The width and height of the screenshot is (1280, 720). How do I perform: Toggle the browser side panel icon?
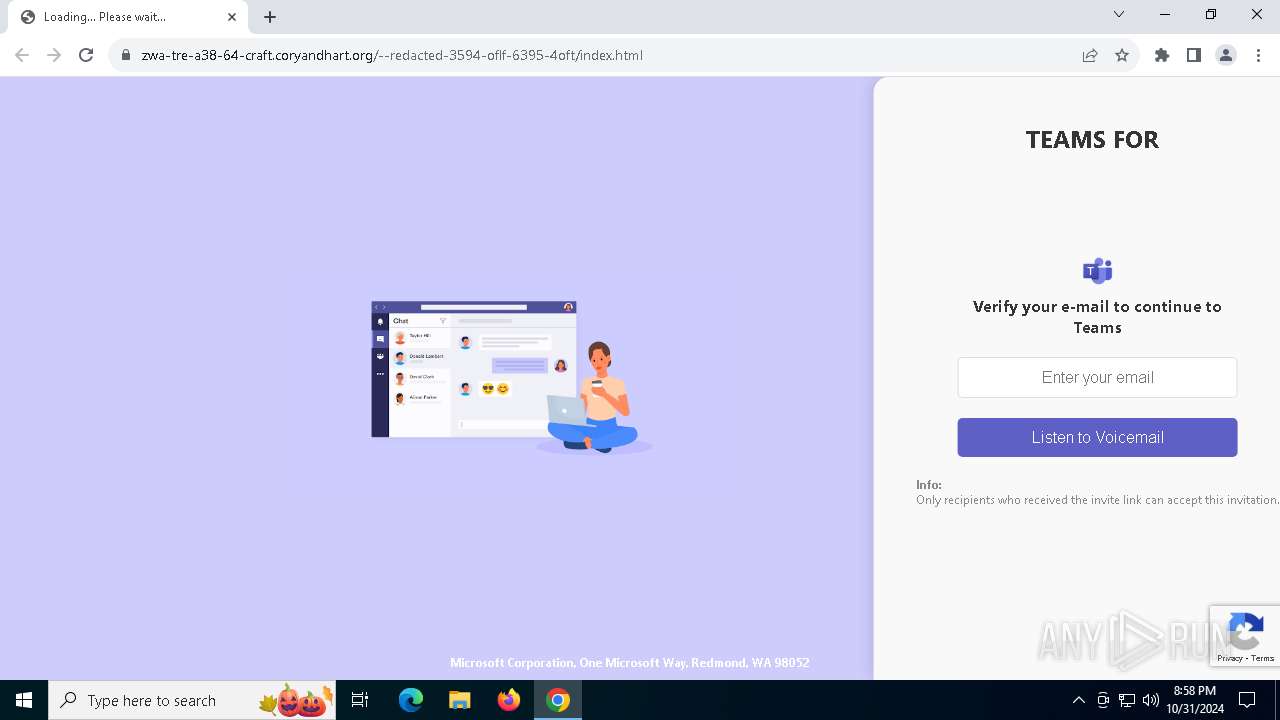(1194, 55)
